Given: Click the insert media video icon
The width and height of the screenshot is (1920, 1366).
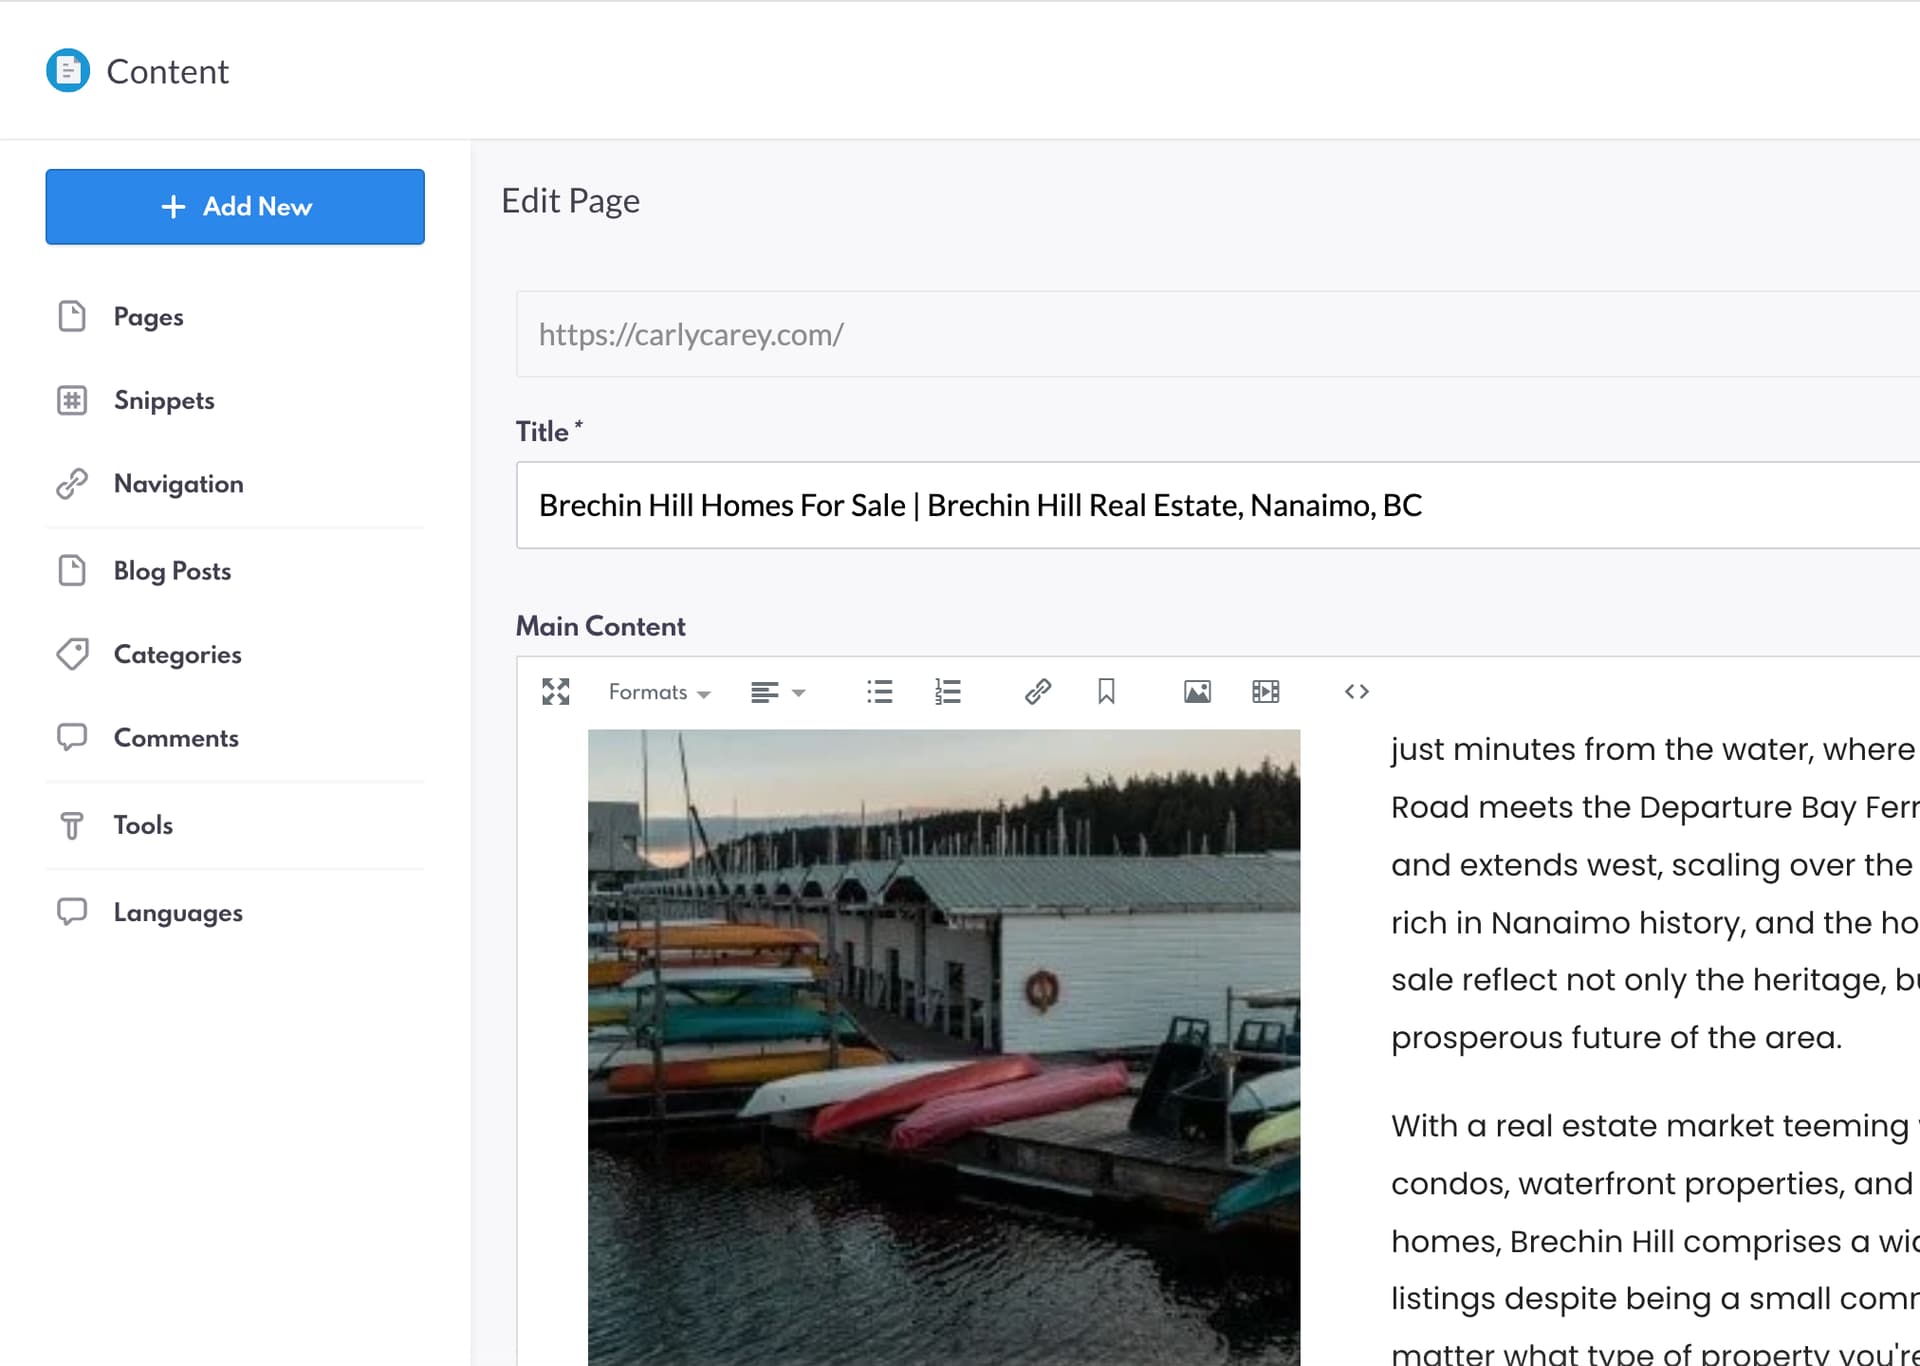Looking at the screenshot, I should point(1265,692).
